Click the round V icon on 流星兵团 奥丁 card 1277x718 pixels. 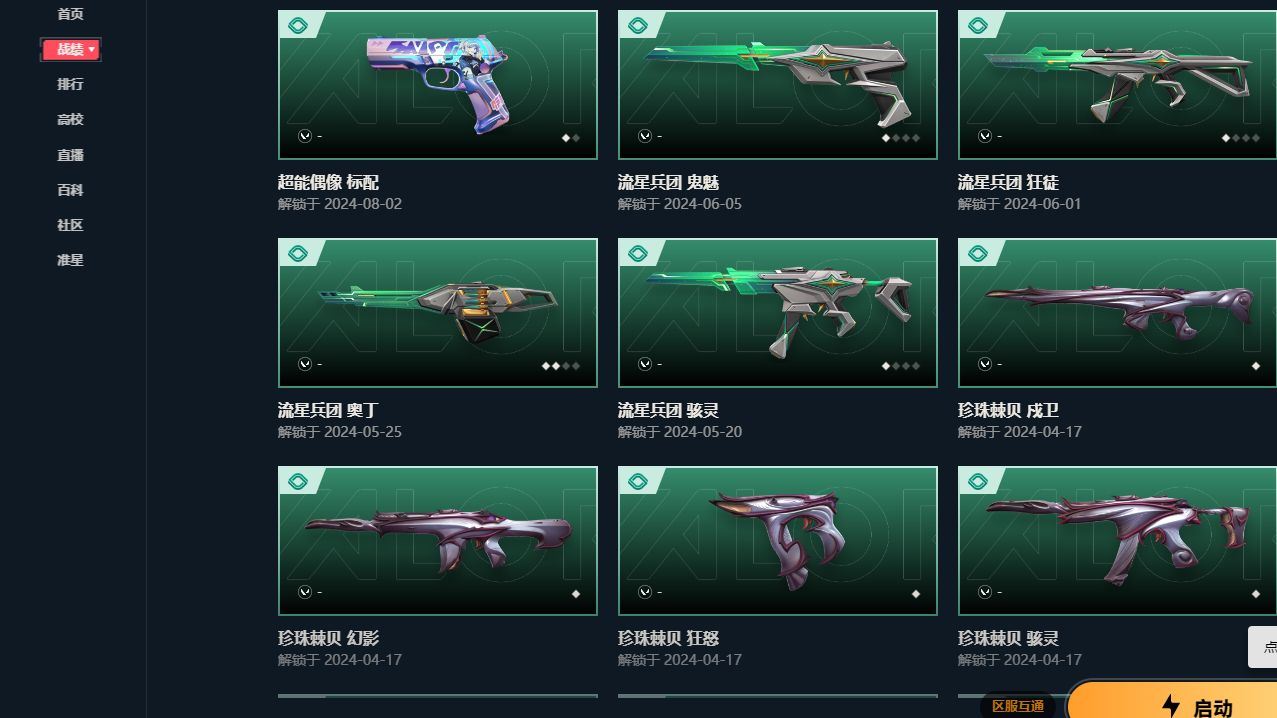tap(304, 365)
